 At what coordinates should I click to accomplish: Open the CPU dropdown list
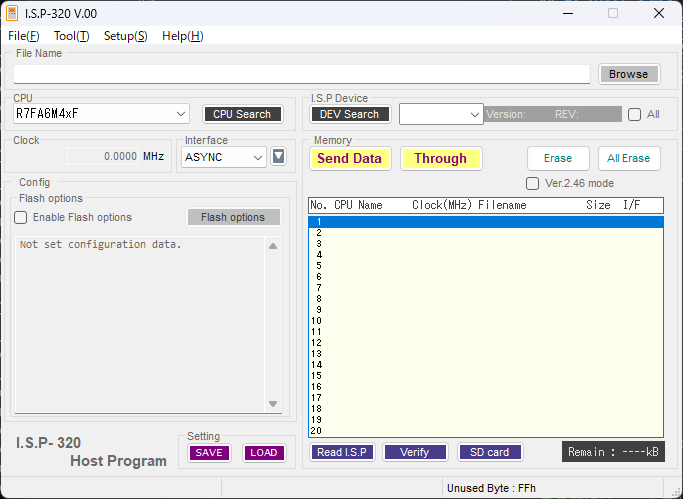click(180, 114)
